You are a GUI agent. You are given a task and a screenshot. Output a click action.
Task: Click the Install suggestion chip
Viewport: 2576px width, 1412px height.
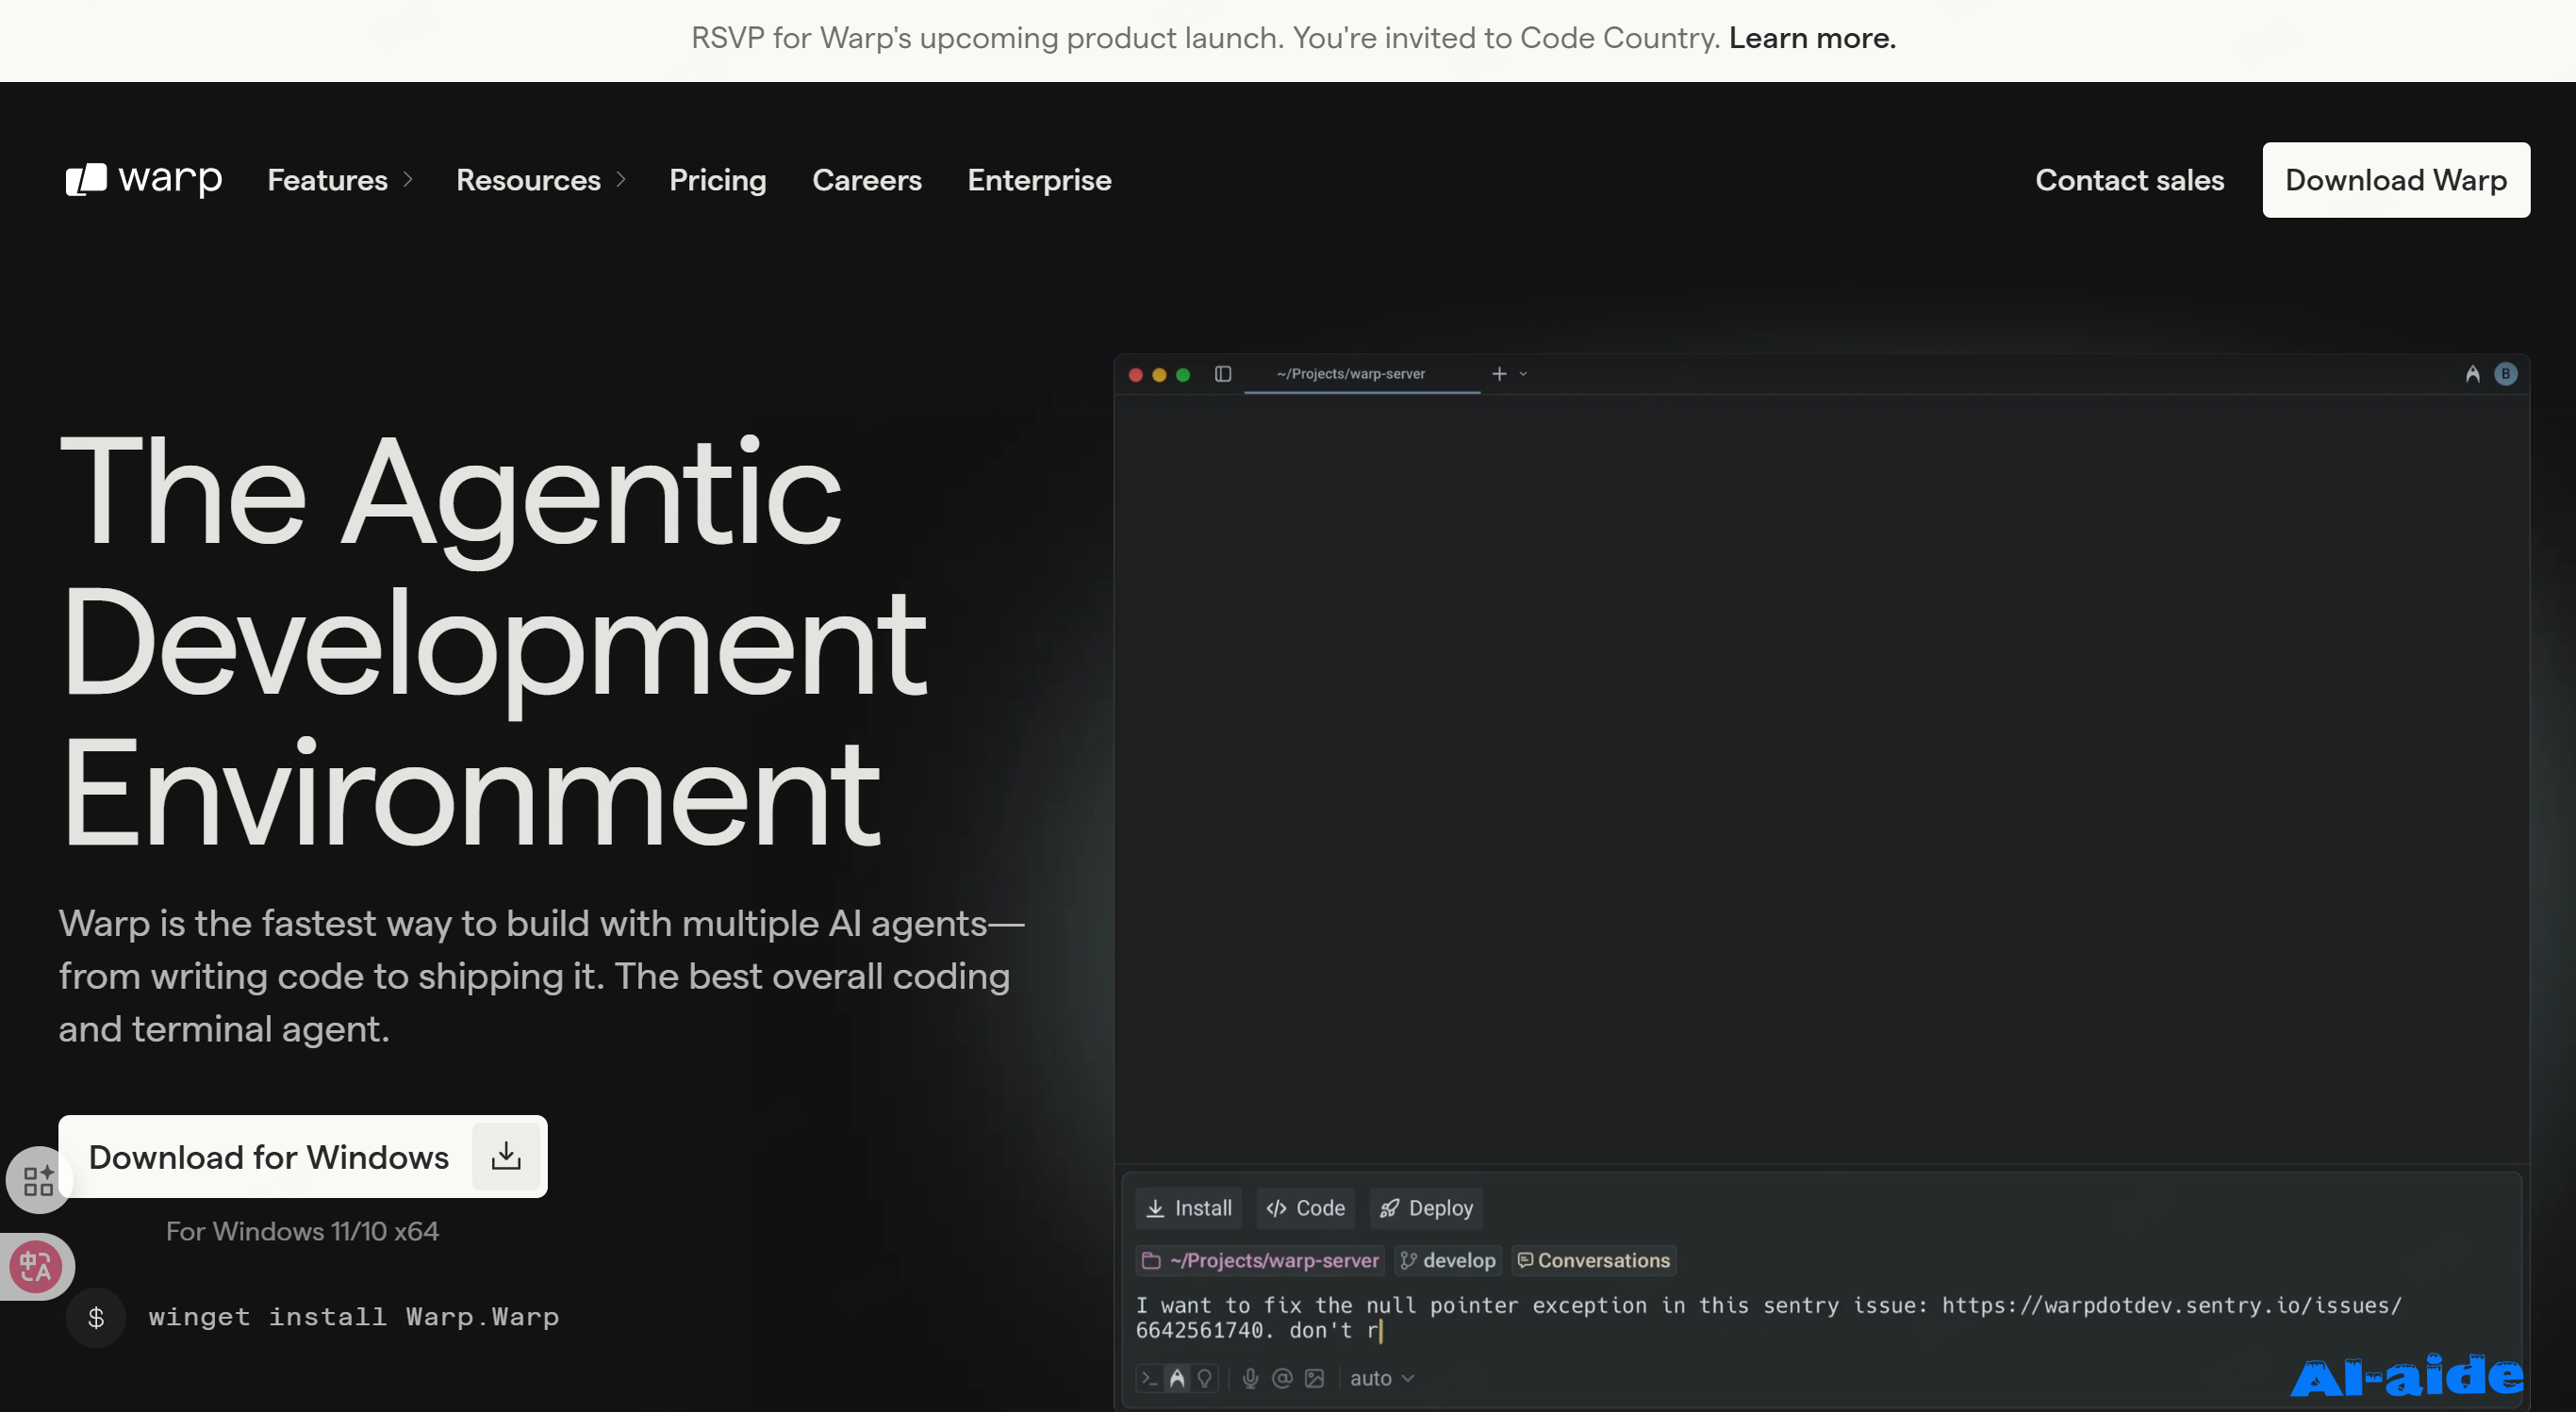[1188, 1208]
